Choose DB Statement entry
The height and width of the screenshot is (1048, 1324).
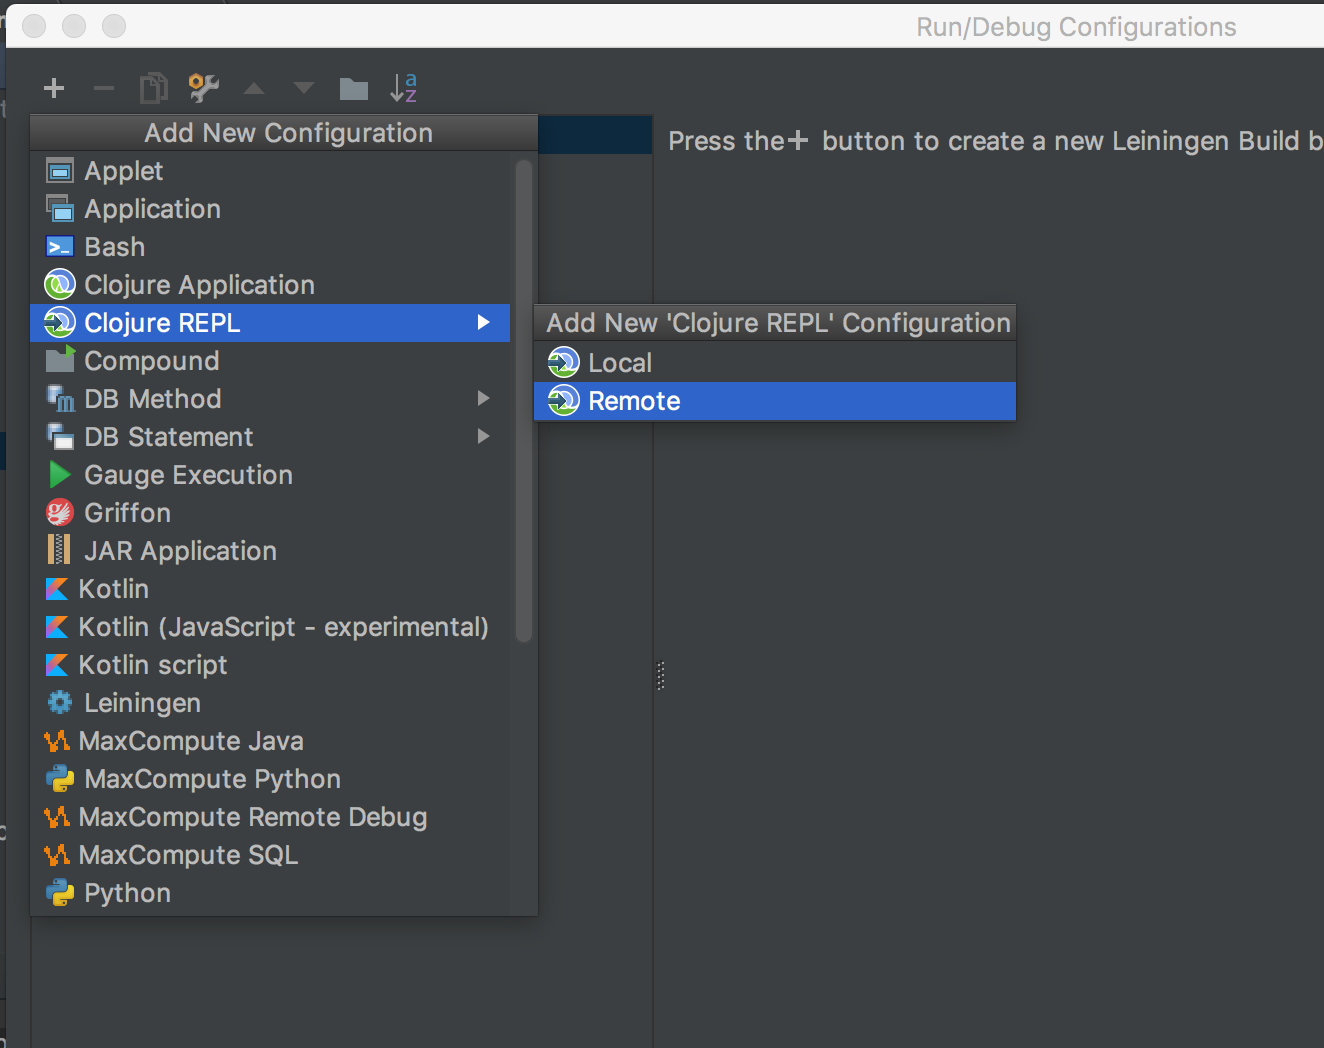pyautogui.click(x=270, y=437)
